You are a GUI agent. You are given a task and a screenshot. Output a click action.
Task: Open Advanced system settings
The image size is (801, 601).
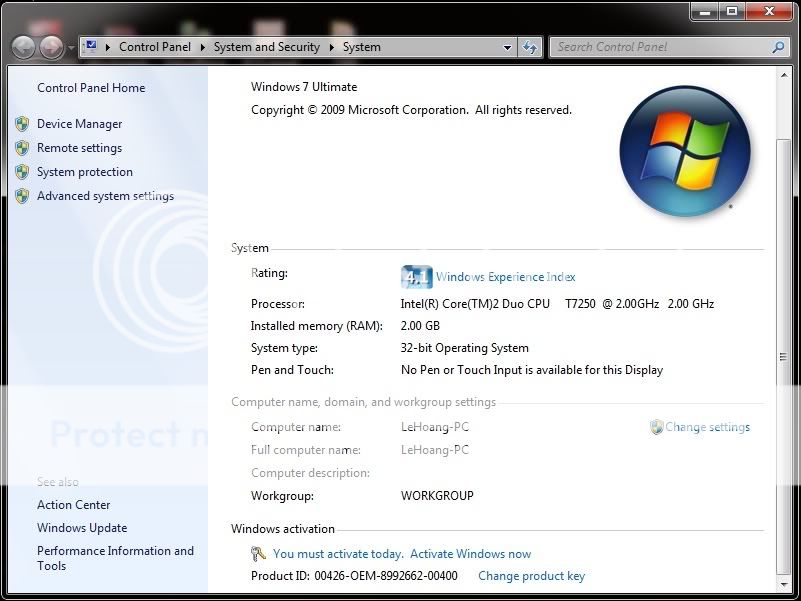click(105, 196)
